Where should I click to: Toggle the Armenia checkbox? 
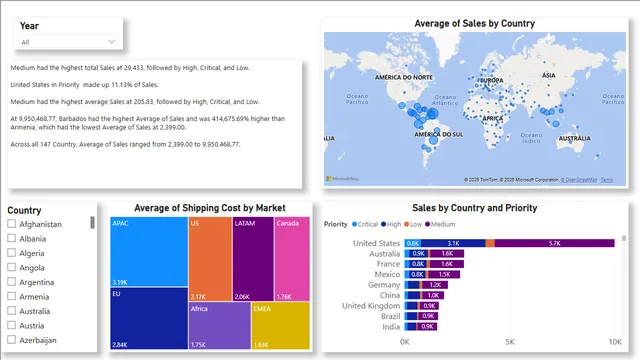coord(12,296)
